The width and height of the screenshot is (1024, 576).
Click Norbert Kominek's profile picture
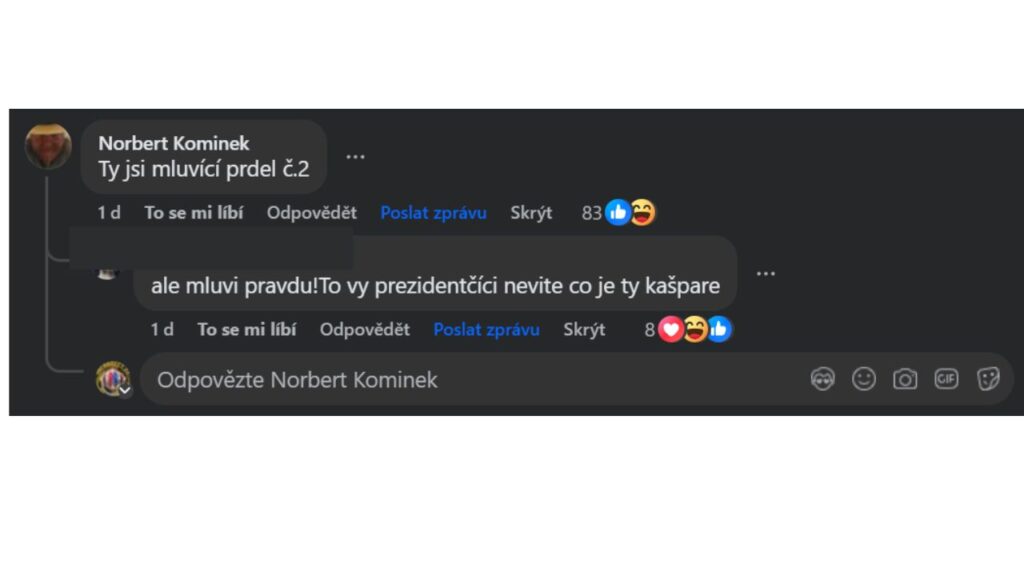pos(48,147)
